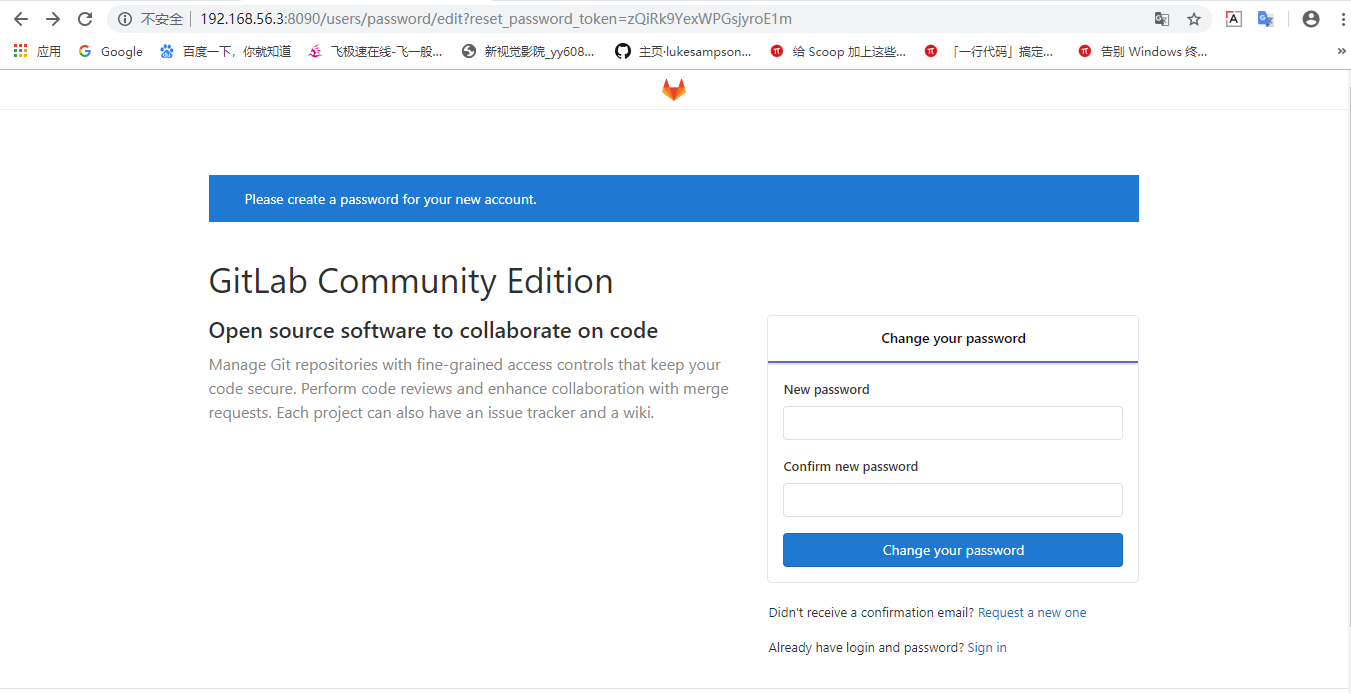Focus the New password field

point(953,423)
